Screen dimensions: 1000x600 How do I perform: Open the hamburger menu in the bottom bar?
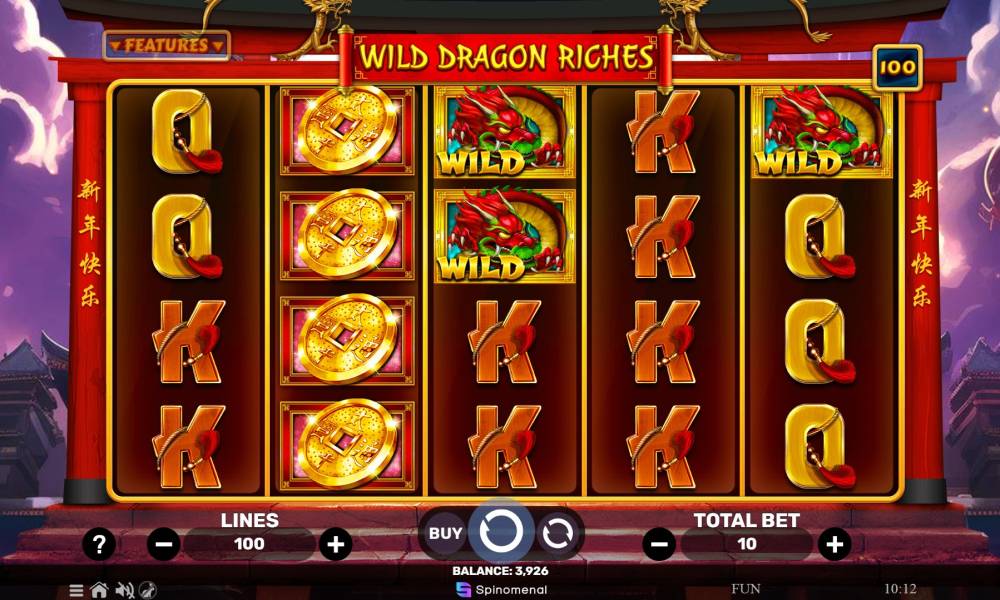(76, 590)
